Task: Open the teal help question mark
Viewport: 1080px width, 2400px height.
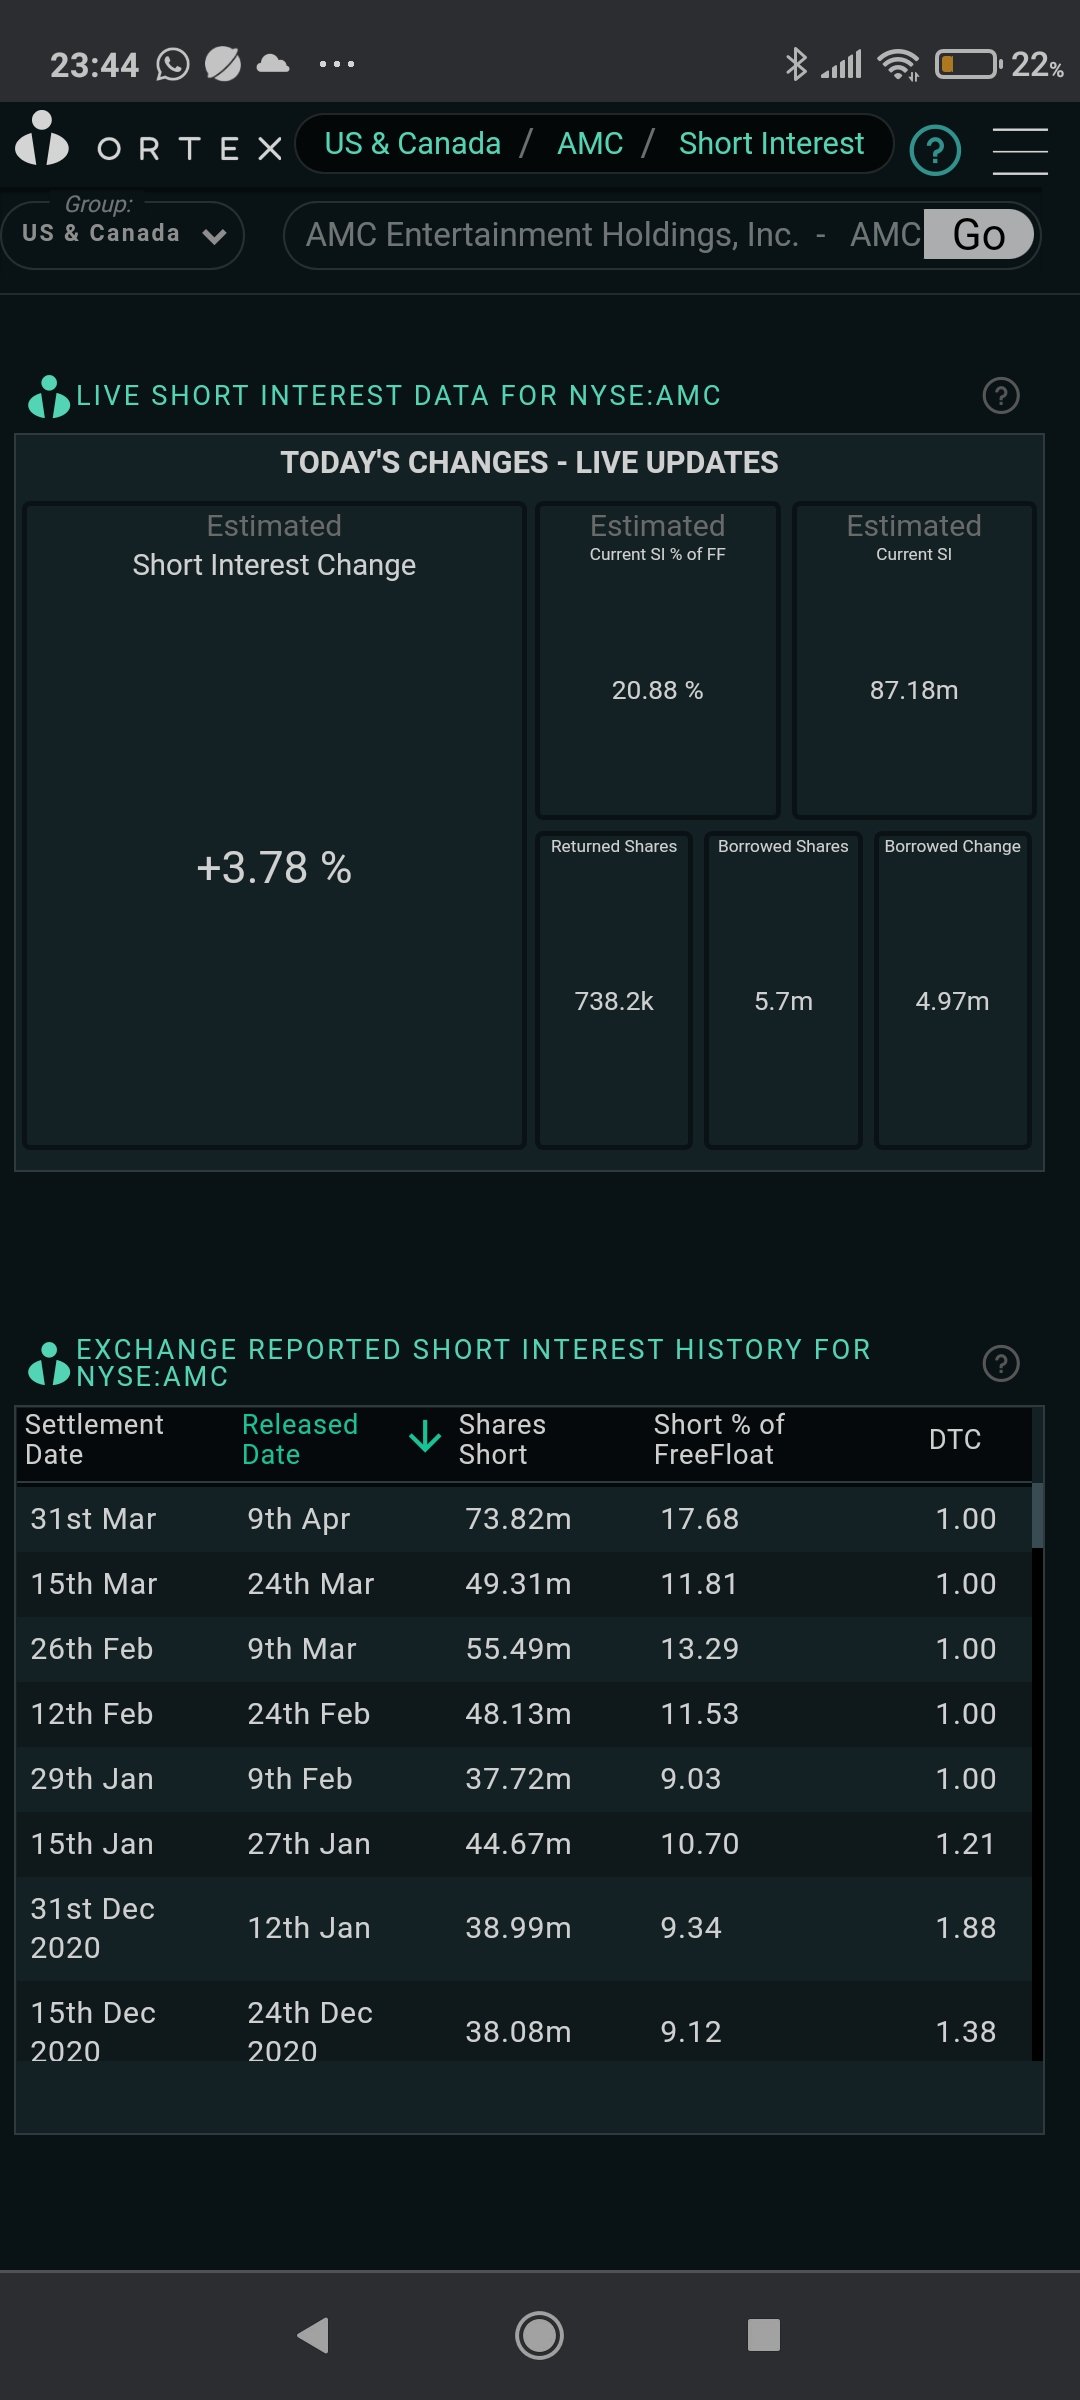Action: tap(935, 150)
